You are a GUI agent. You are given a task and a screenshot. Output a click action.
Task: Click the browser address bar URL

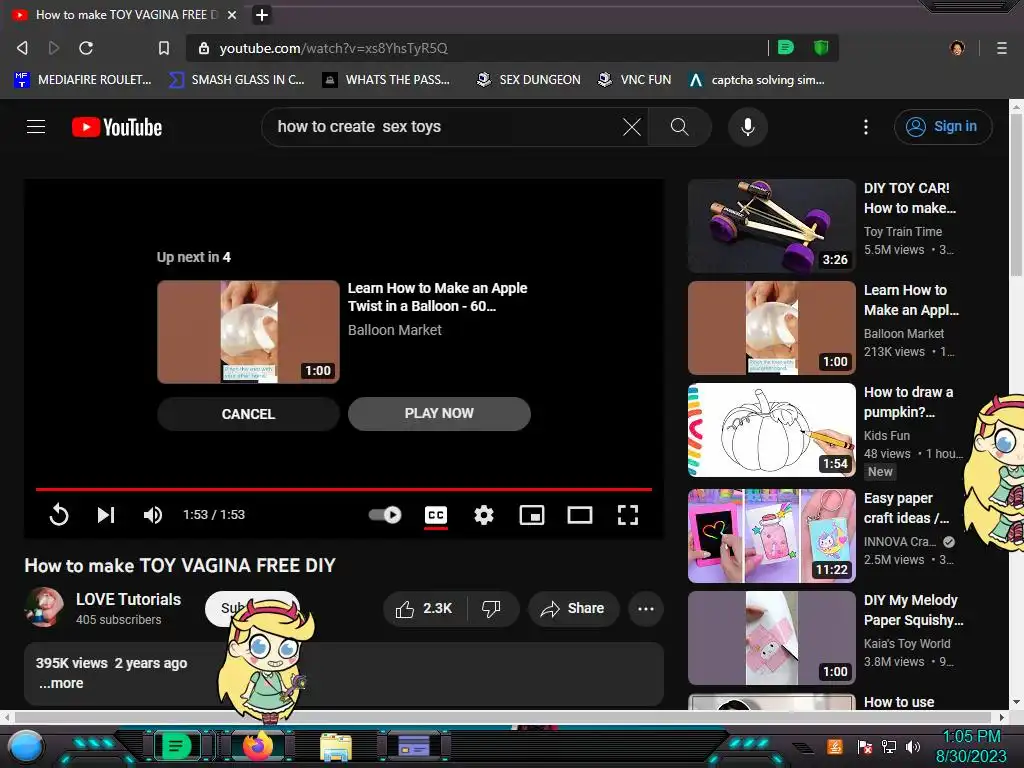pyautogui.click(x=333, y=48)
